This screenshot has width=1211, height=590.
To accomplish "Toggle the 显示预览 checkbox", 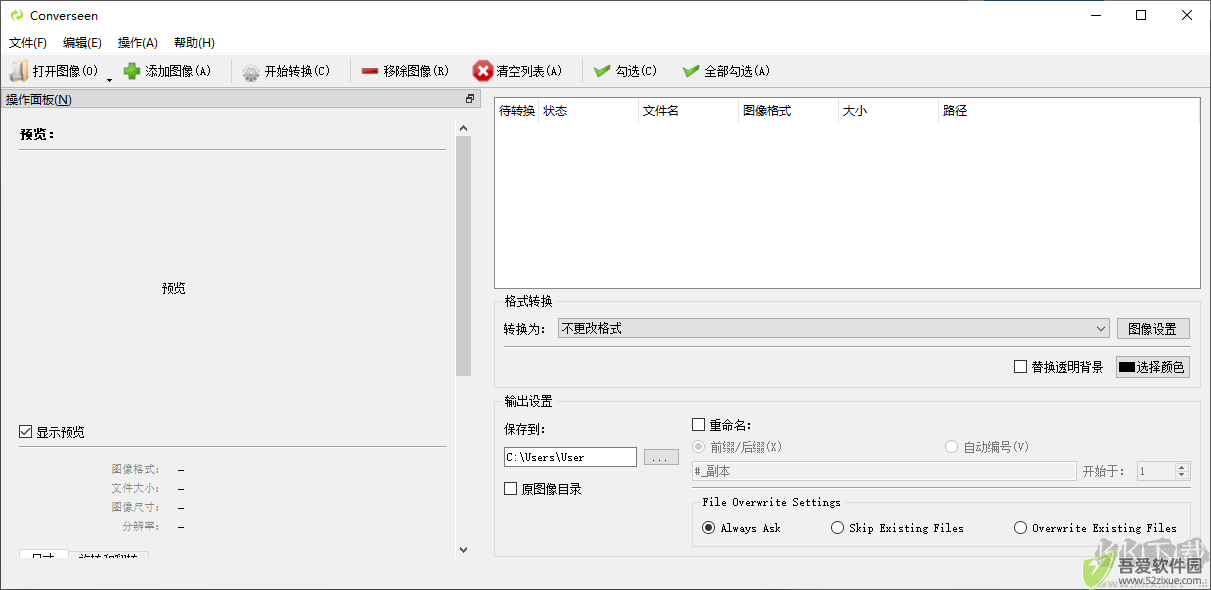I will pyautogui.click(x=26, y=432).
